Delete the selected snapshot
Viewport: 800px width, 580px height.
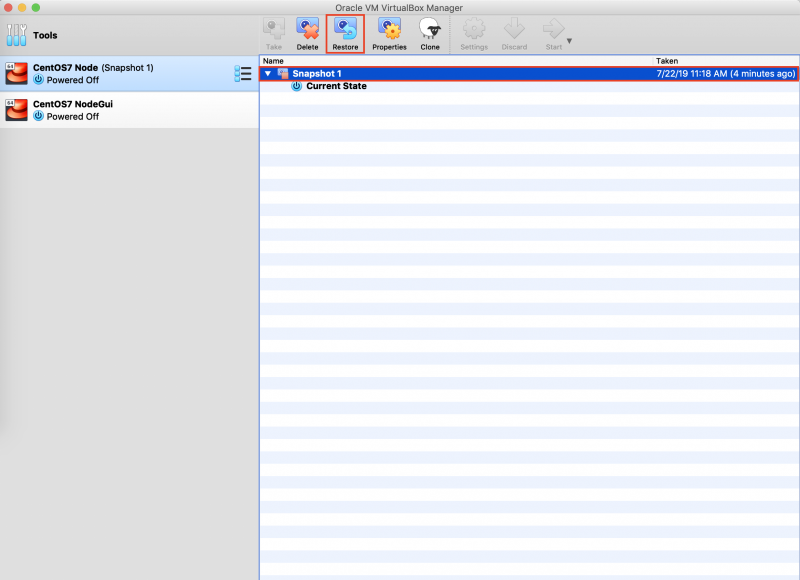tap(308, 34)
